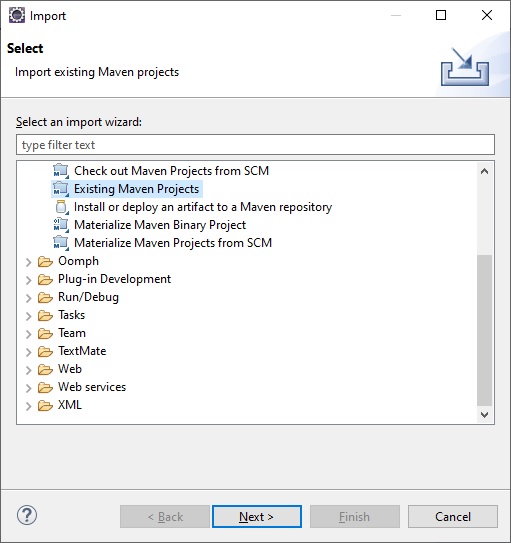511x543 pixels.
Task: Click the Install or deploy artifact jar icon
Action: (x=61, y=207)
